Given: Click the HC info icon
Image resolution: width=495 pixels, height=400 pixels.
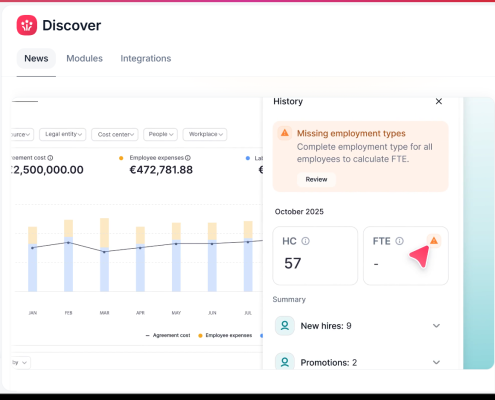Looking at the screenshot, I should coord(305,241).
